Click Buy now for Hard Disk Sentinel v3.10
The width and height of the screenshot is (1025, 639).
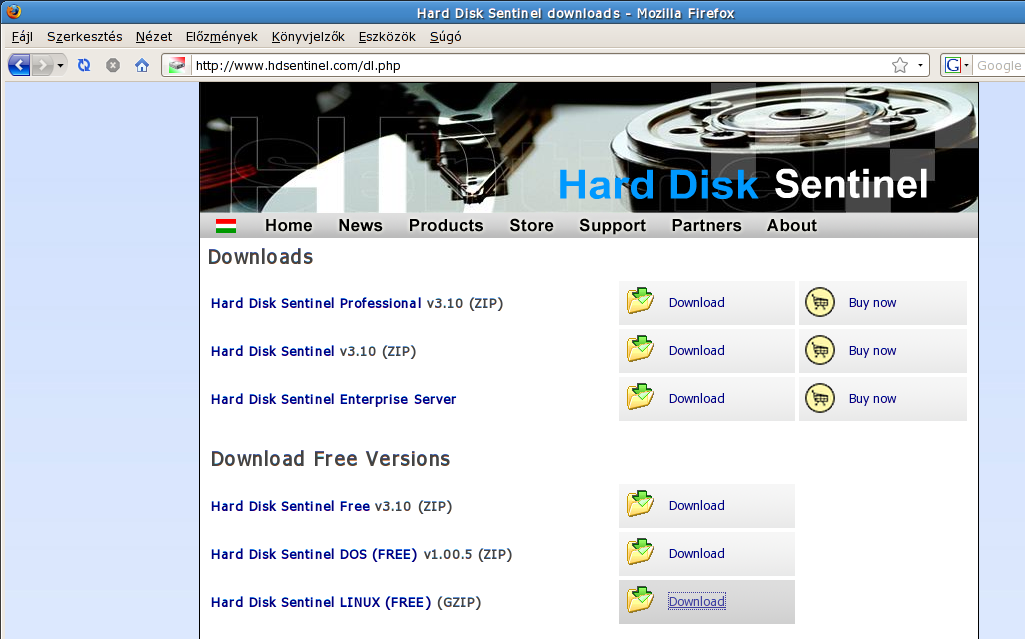pyautogui.click(x=872, y=351)
